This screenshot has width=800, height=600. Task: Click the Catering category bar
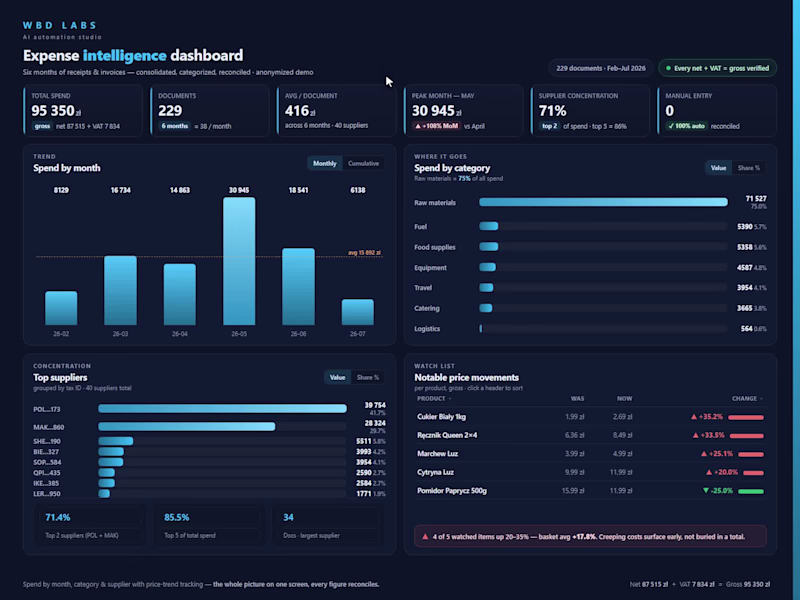click(x=486, y=308)
